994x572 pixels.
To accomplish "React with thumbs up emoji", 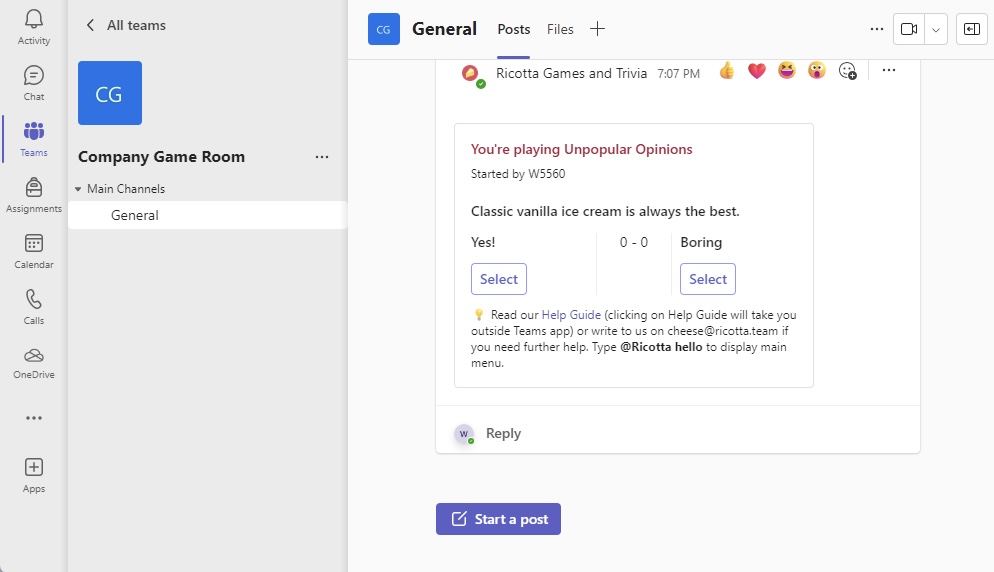I will click(x=727, y=70).
